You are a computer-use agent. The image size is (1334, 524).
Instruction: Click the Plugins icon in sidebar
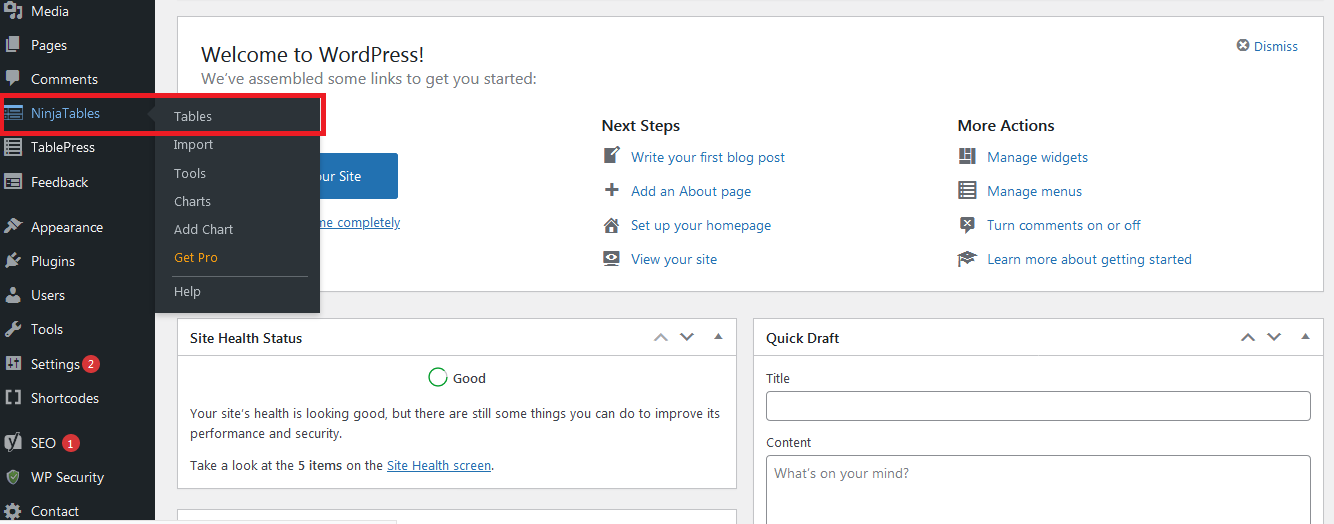point(13,261)
